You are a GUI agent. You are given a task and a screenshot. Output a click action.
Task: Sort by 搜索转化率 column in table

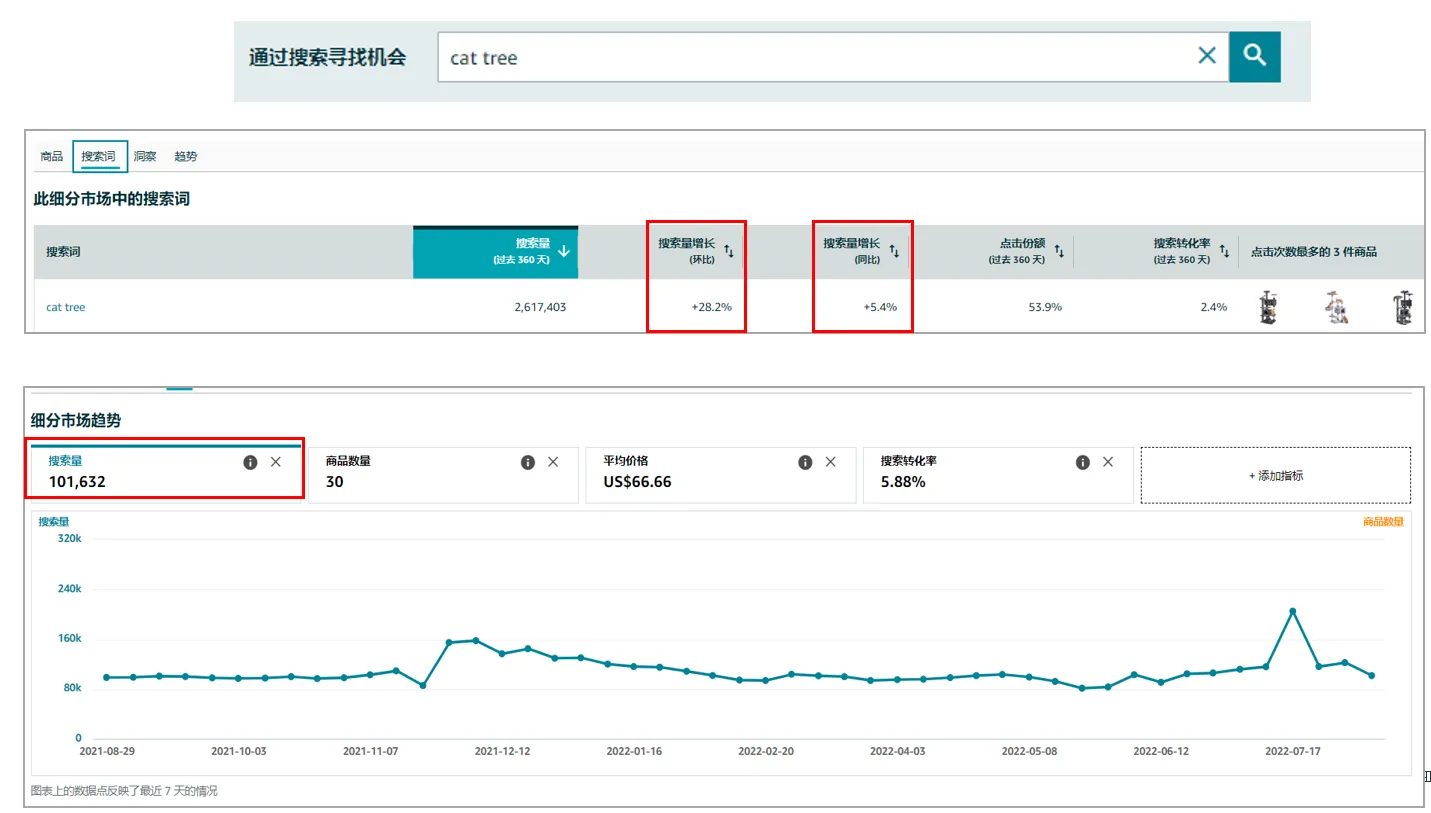[x=1224, y=251]
